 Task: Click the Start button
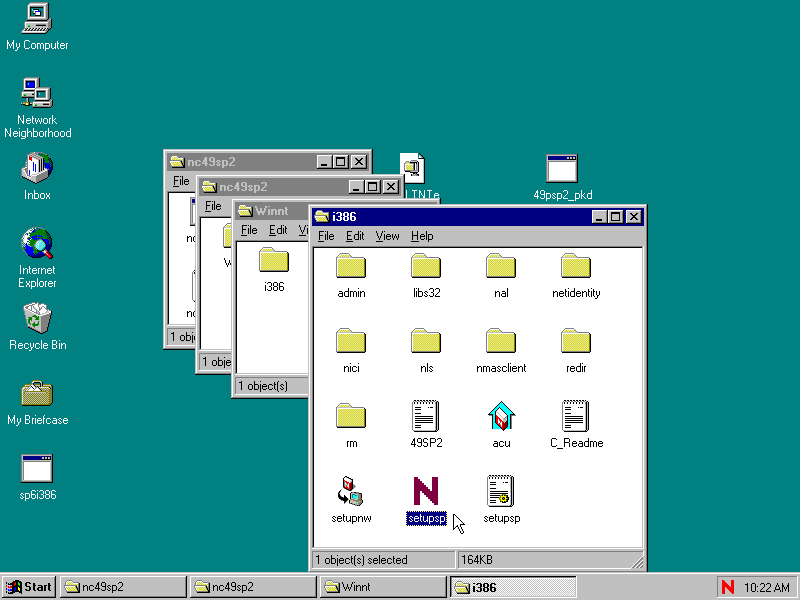click(x=29, y=587)
